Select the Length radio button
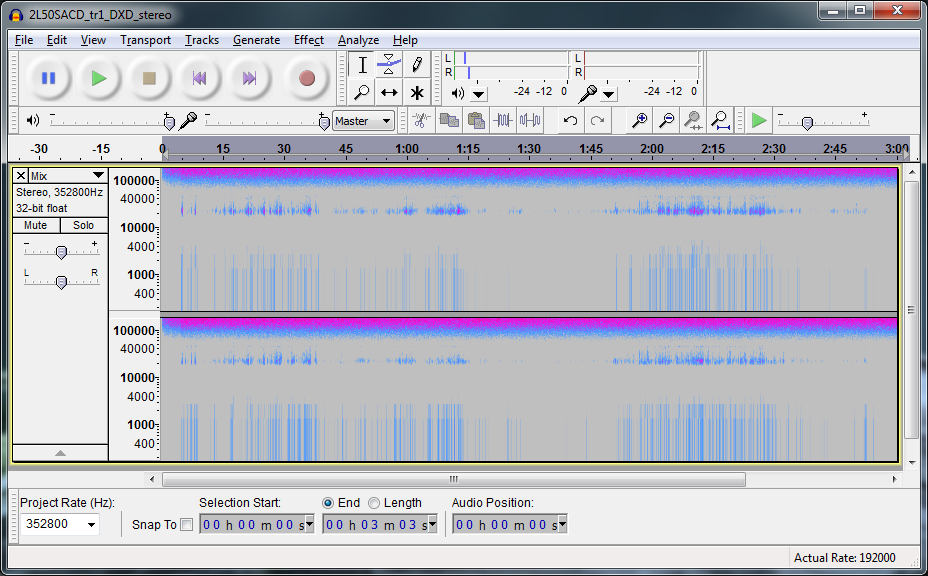 tap(373, 503)
